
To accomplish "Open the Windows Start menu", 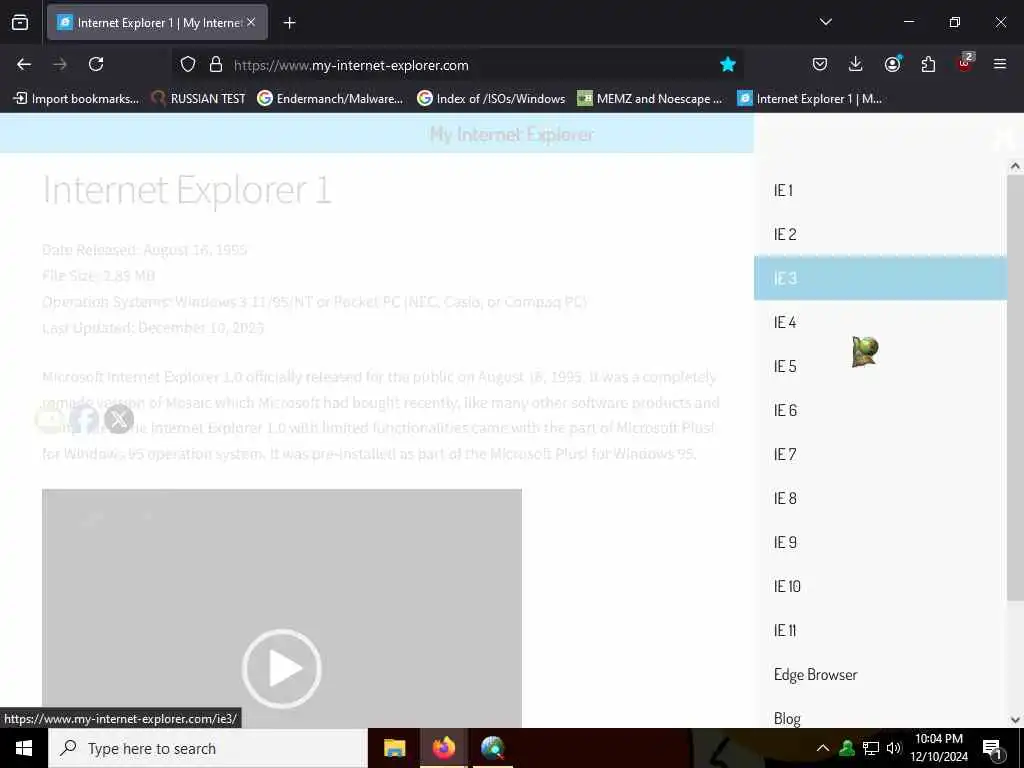I will click(x=24, y=748).
